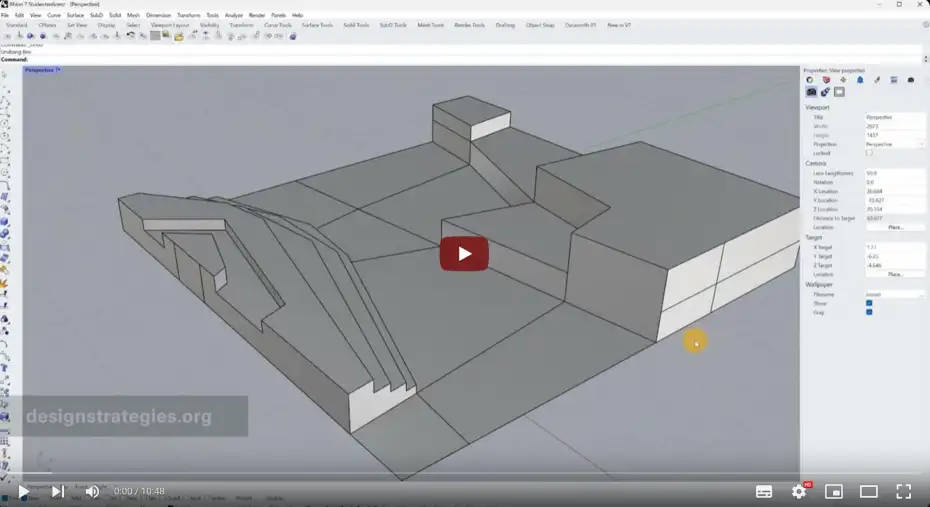Image resolution: width=930 pixels, height=507 pixels.
Task: Click the rectangular frame icon beside camera icon
Action: (x=839, y=92)
